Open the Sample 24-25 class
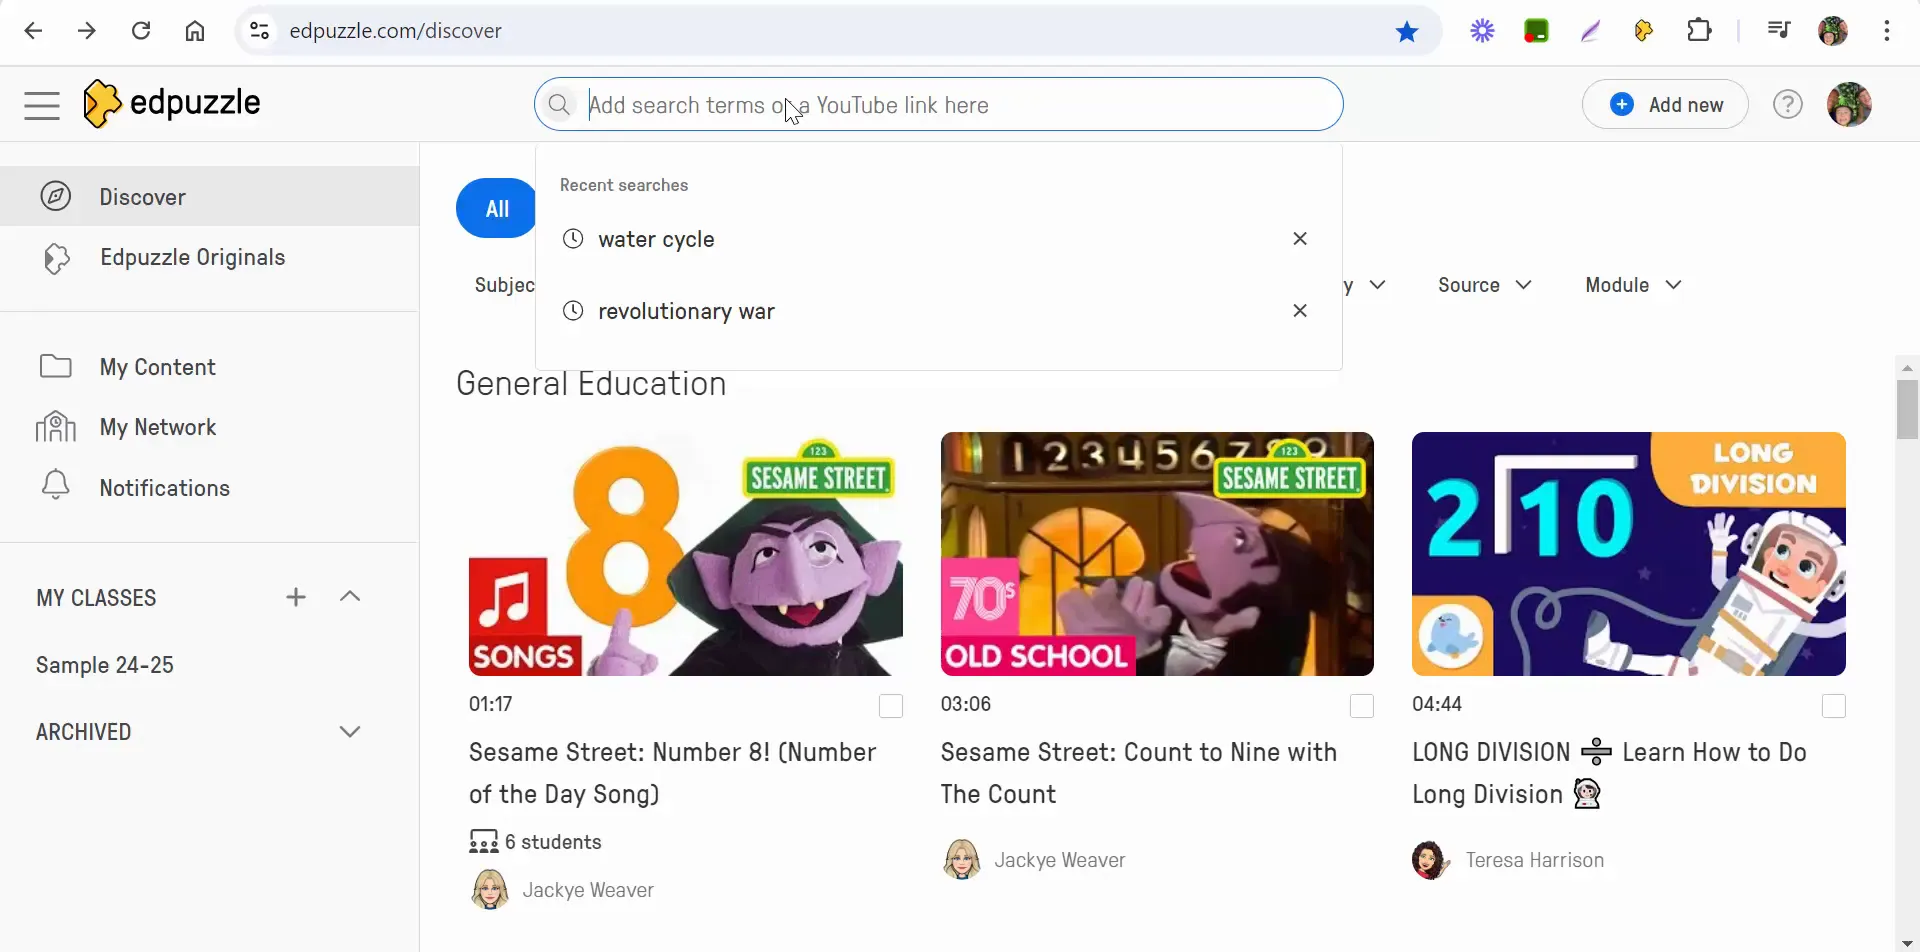The height and width of the screenshot is (952, 1920). point(105,665)
